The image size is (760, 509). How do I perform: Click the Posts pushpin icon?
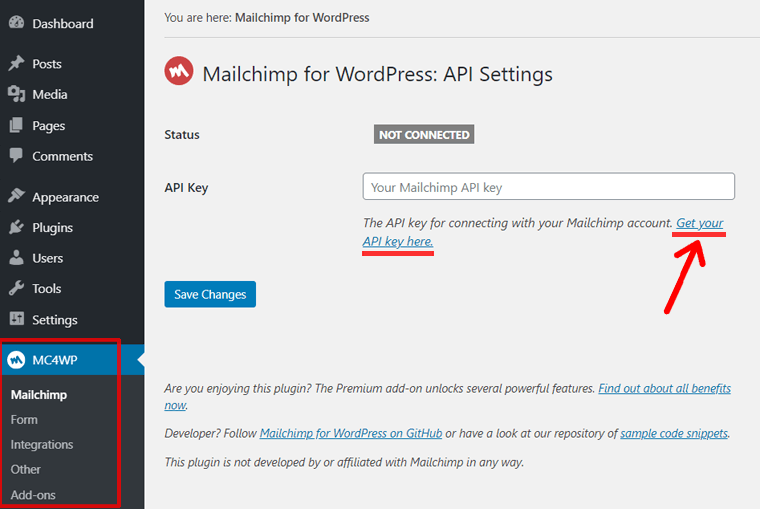16,64
